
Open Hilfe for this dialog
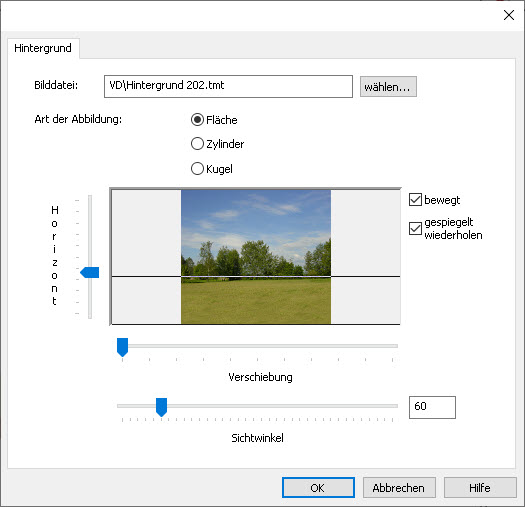tap(480, 488)
